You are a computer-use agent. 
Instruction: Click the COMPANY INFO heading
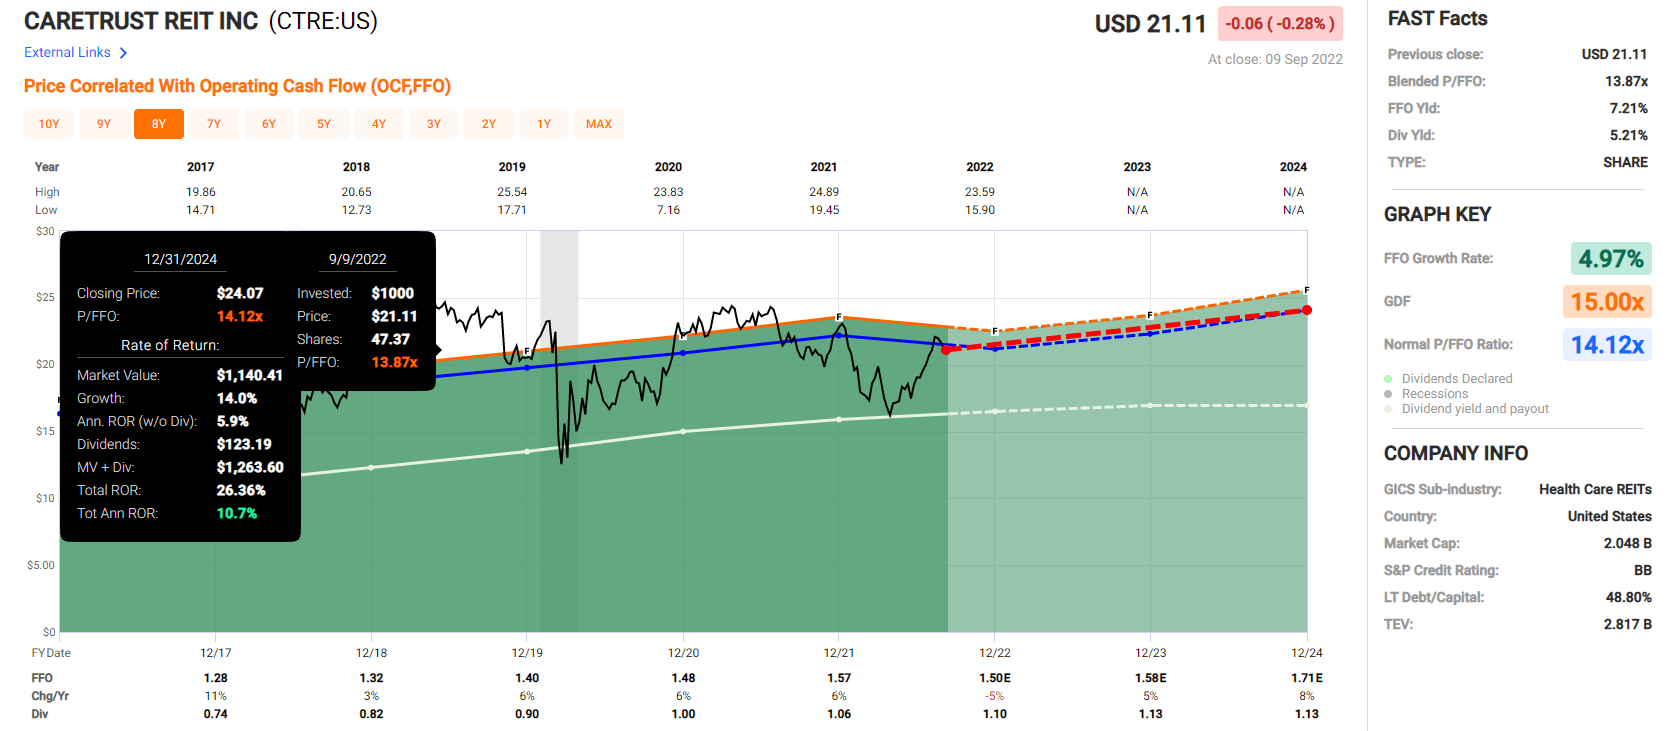pos(1456,453)
